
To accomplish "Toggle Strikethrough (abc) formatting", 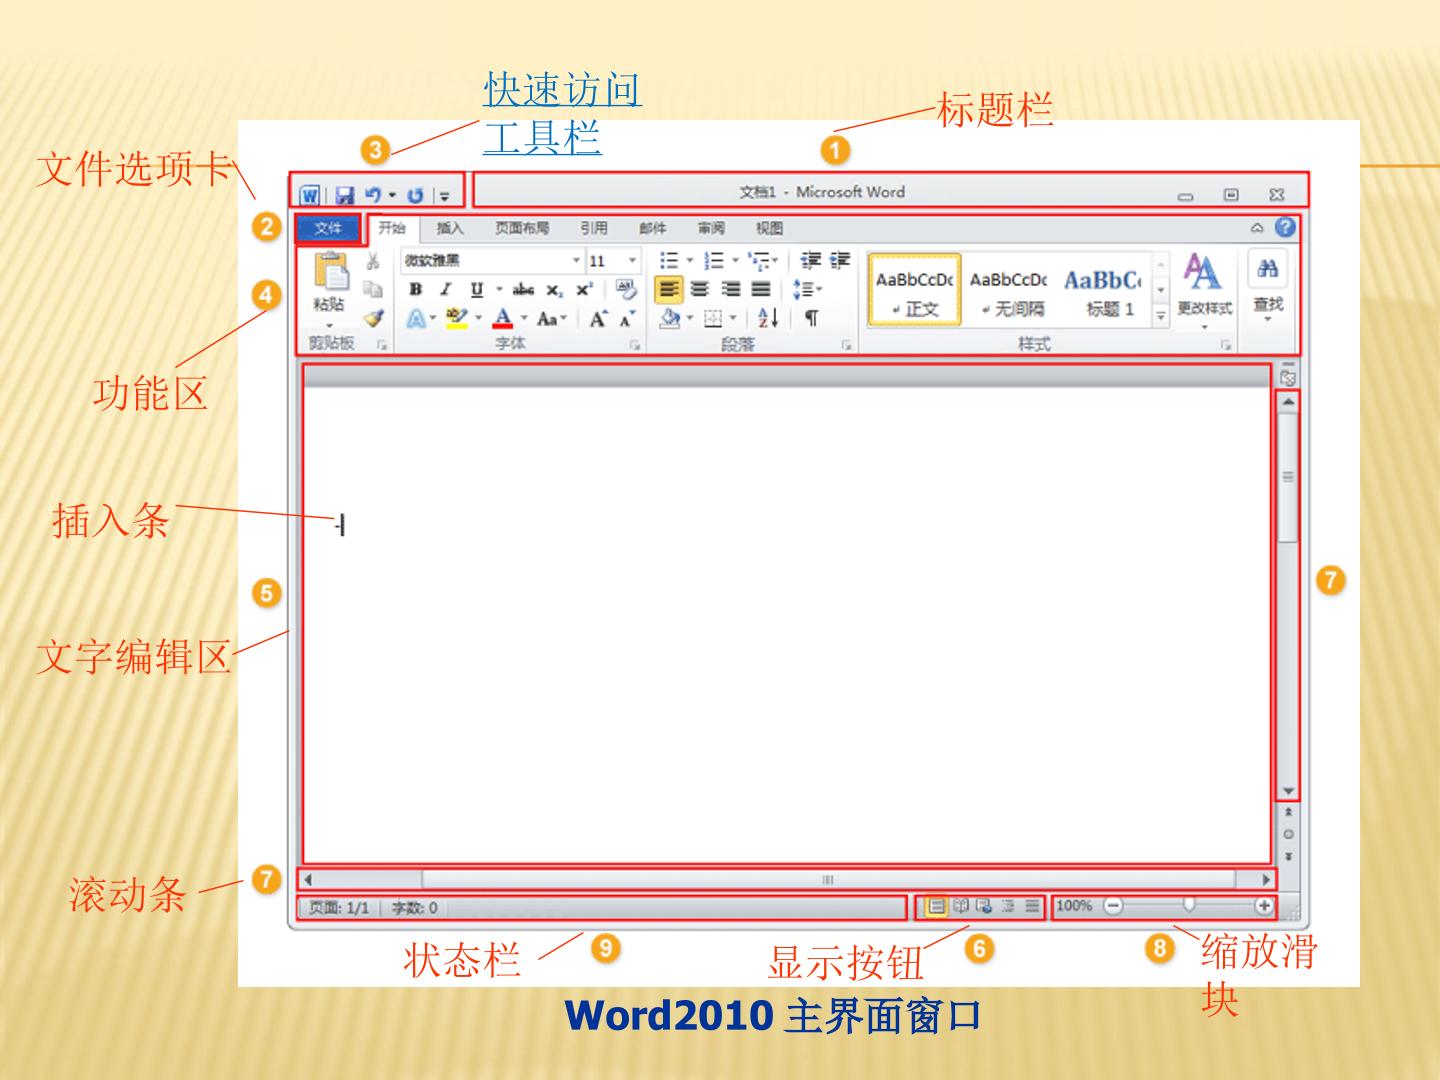I will tap(523, 290).
